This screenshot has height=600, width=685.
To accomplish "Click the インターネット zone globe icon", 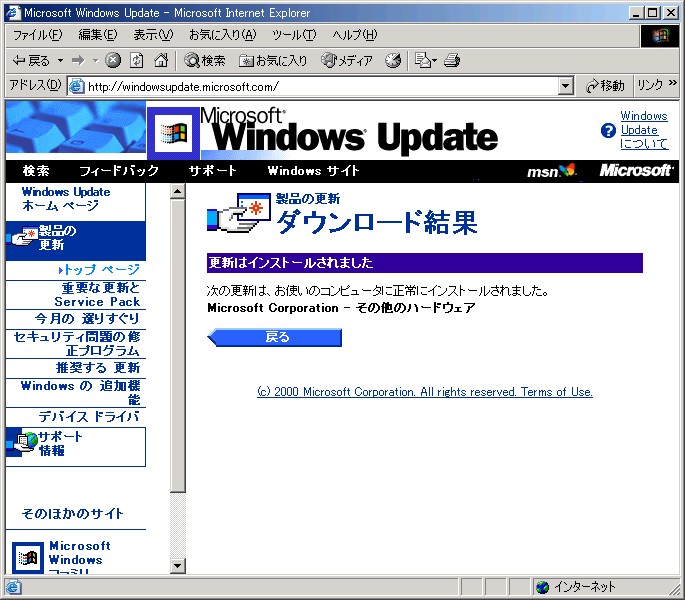I will [542, 587].
